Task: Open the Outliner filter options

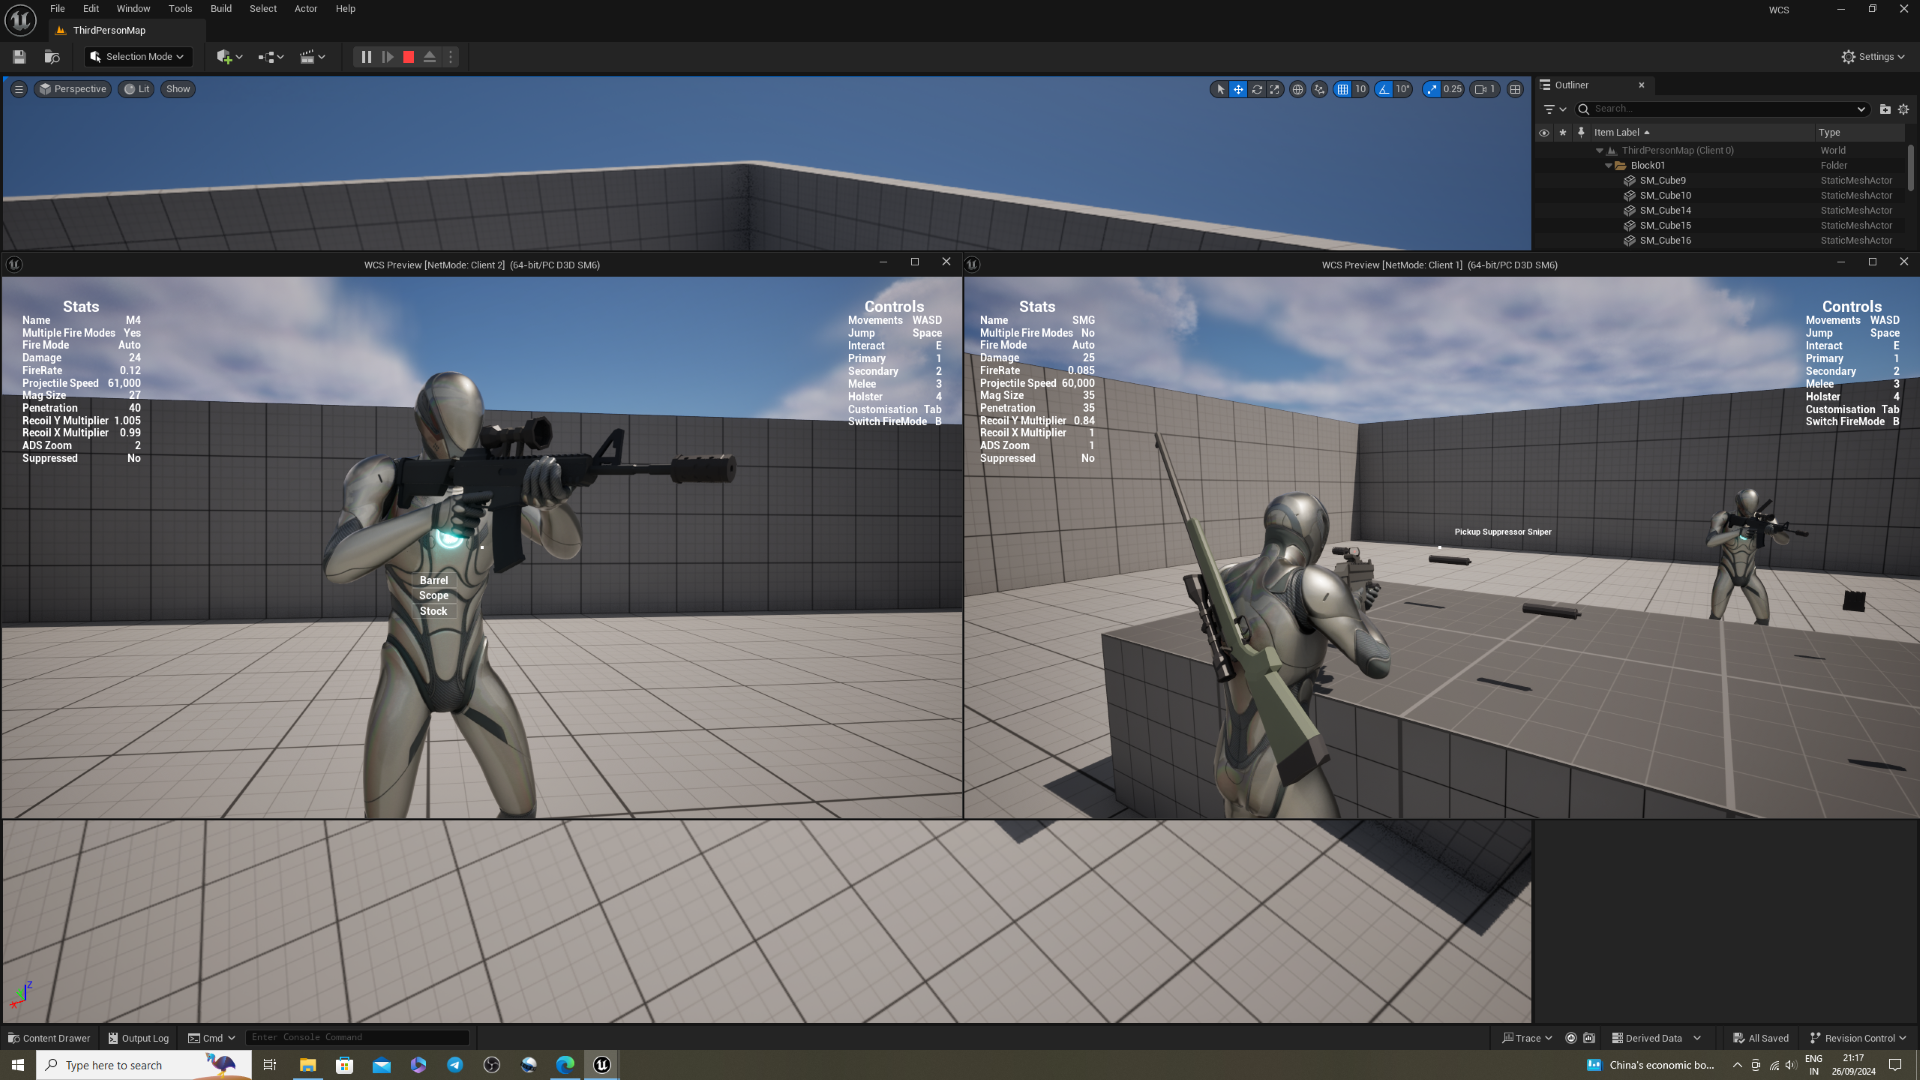Action: coord(1554,109)
